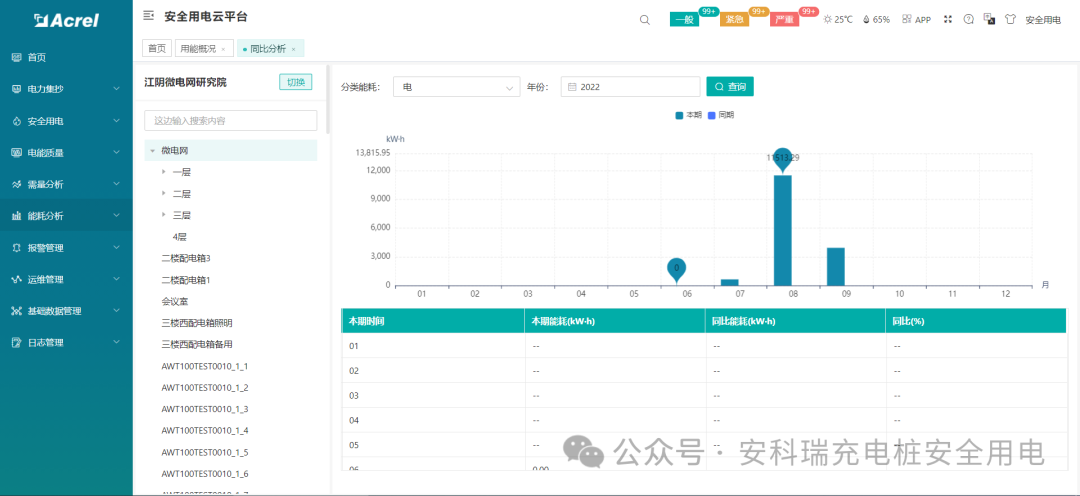Close the 用能概况 tab

click(223, 50)
